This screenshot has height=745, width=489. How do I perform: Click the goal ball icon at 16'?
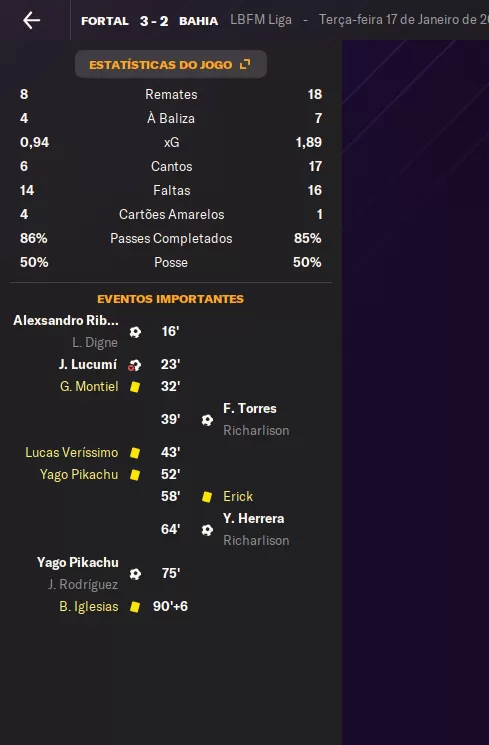click(135, 332)
